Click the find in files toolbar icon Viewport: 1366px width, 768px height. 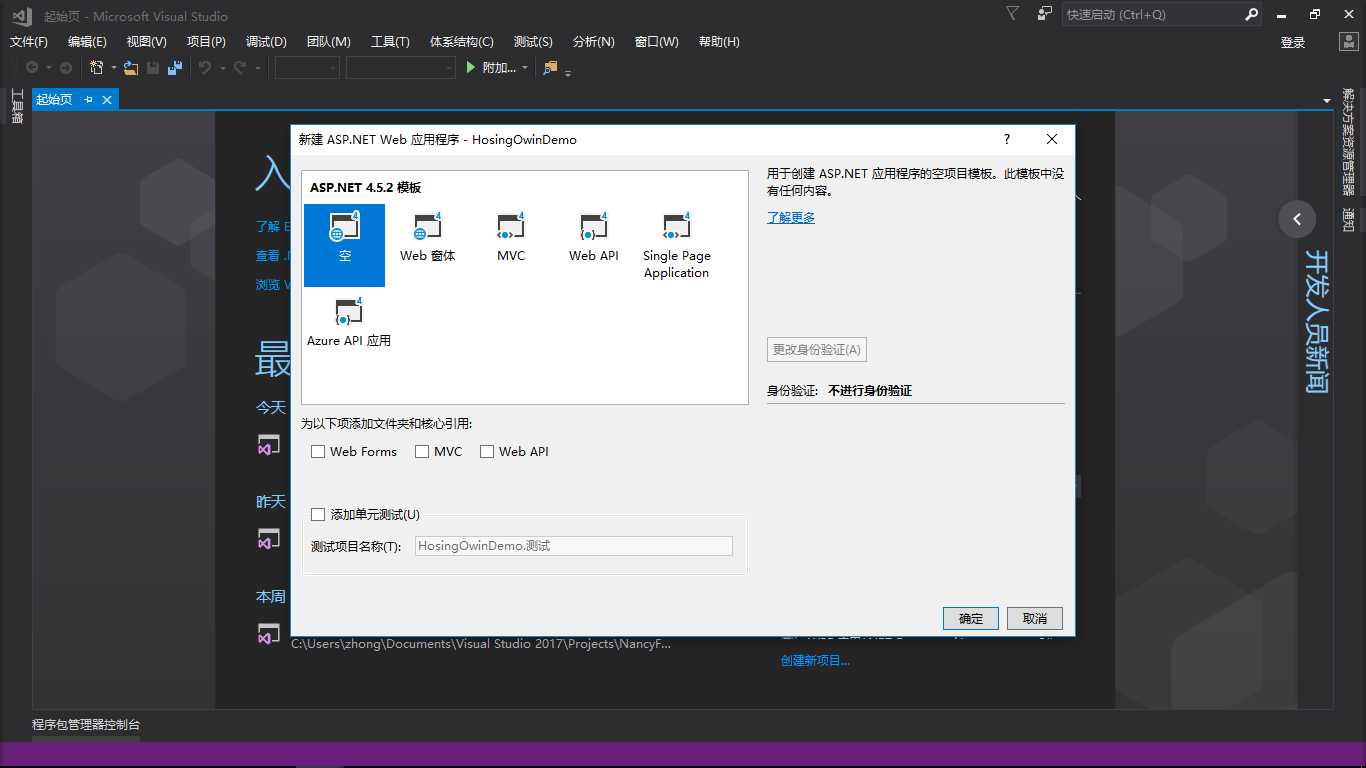(x=550, y=68)
